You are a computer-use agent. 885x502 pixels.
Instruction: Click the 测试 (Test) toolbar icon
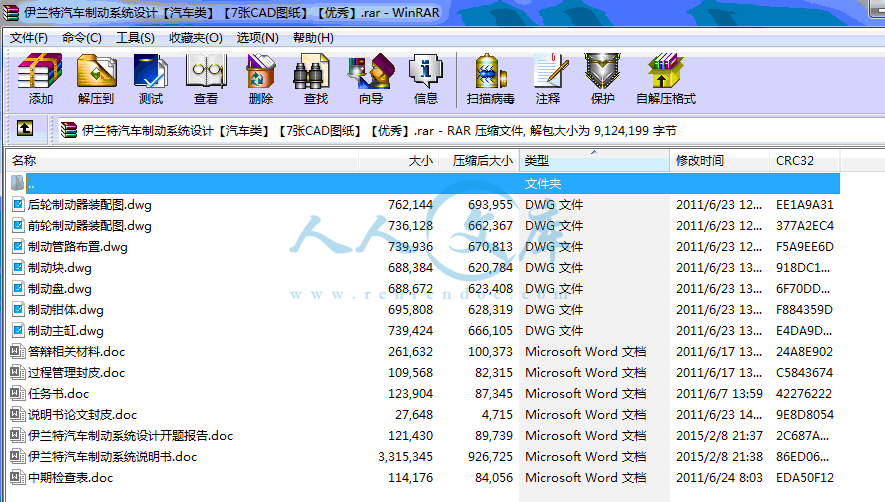151,71
